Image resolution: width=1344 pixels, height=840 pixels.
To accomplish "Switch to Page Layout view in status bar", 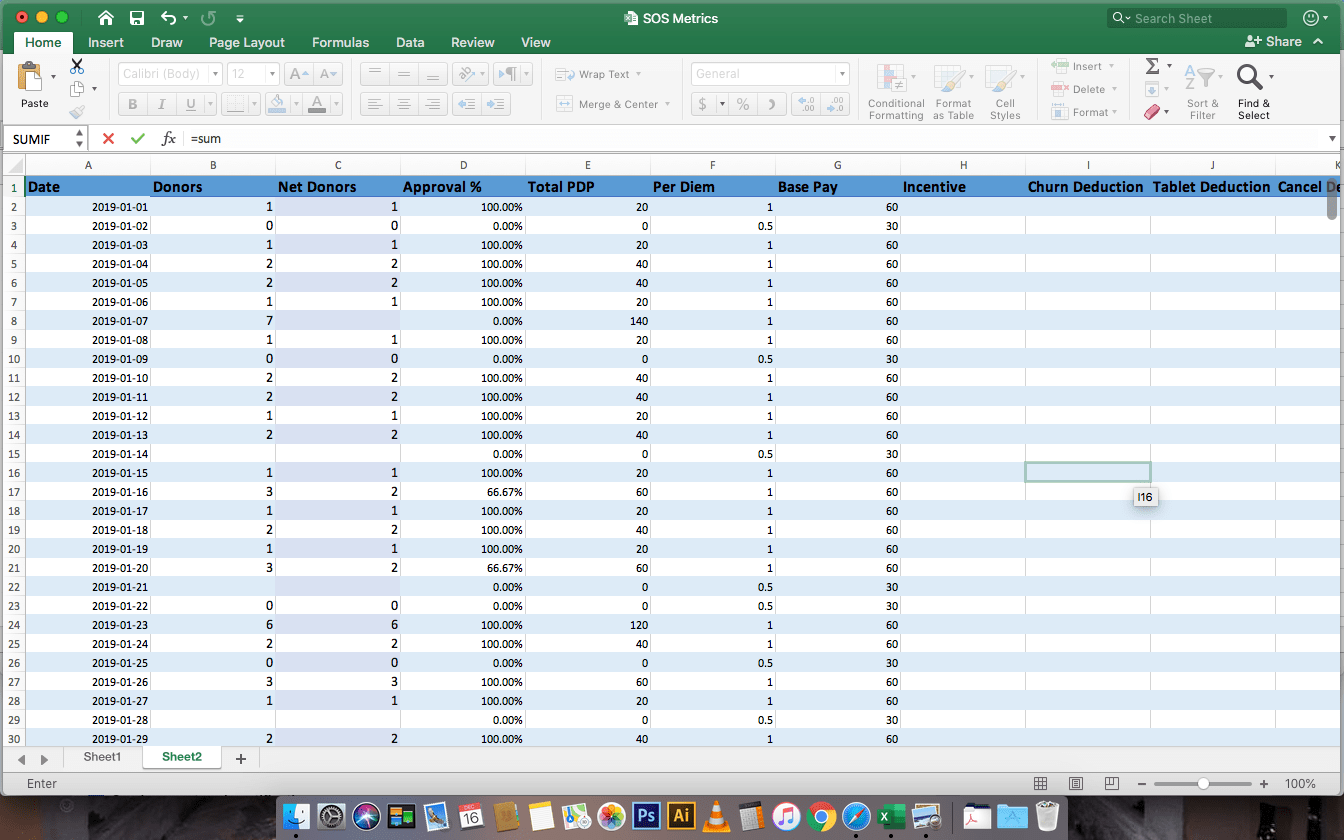I will pos(1075,784).
